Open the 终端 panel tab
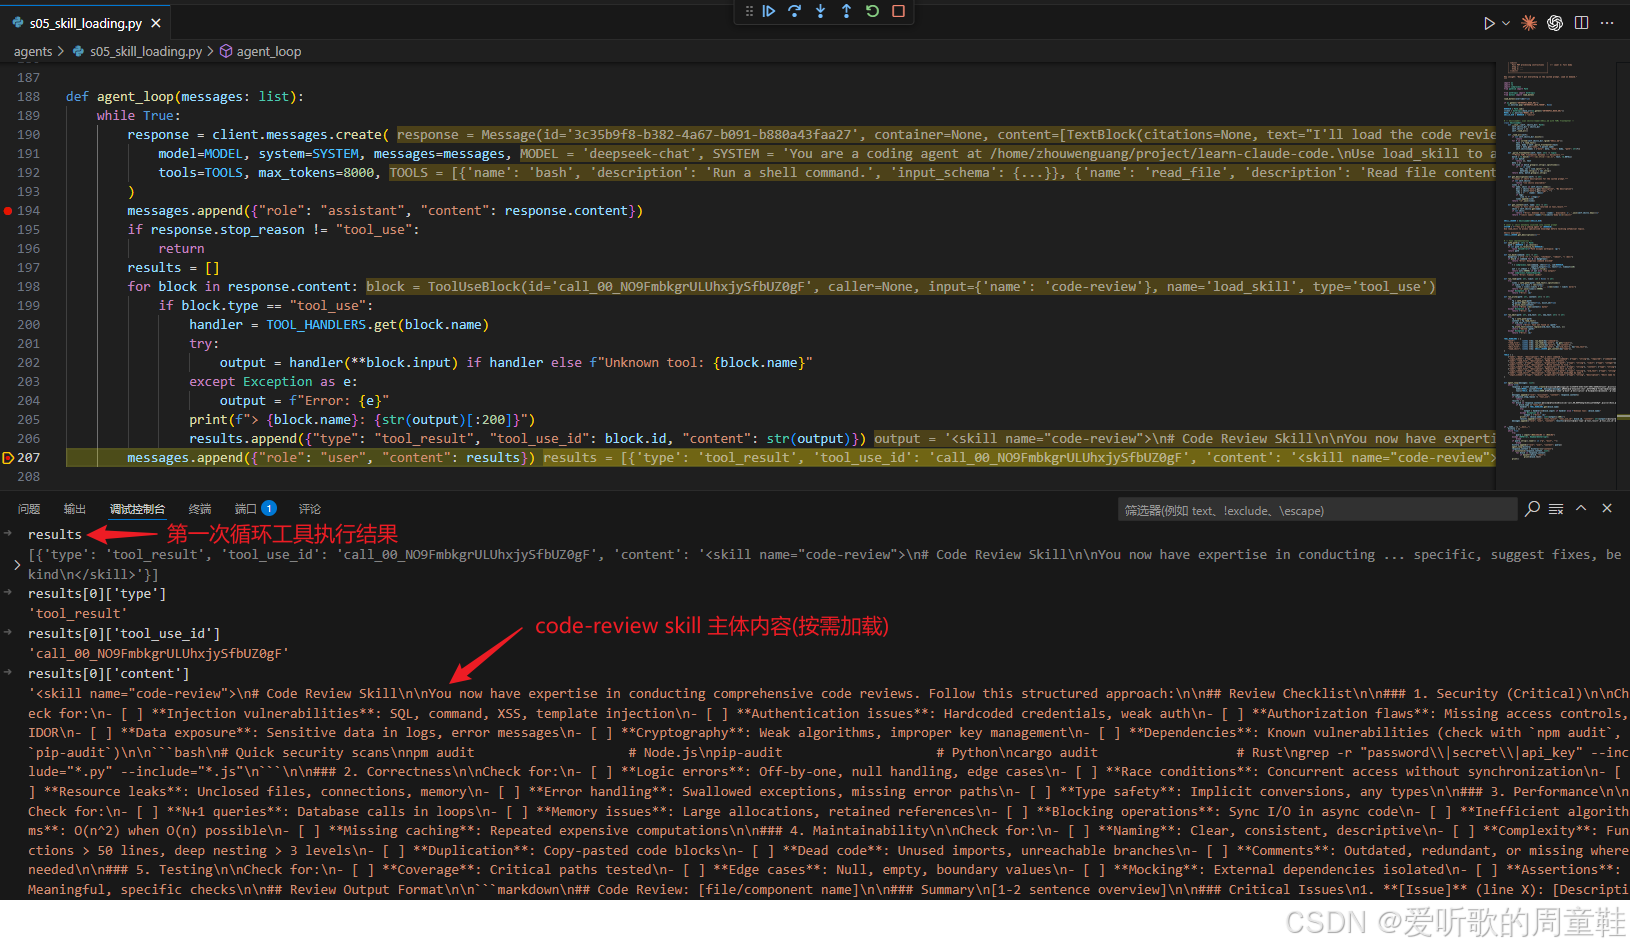Image resolution: width=1630 pixels, height=950 pixels. coord(200,509)
